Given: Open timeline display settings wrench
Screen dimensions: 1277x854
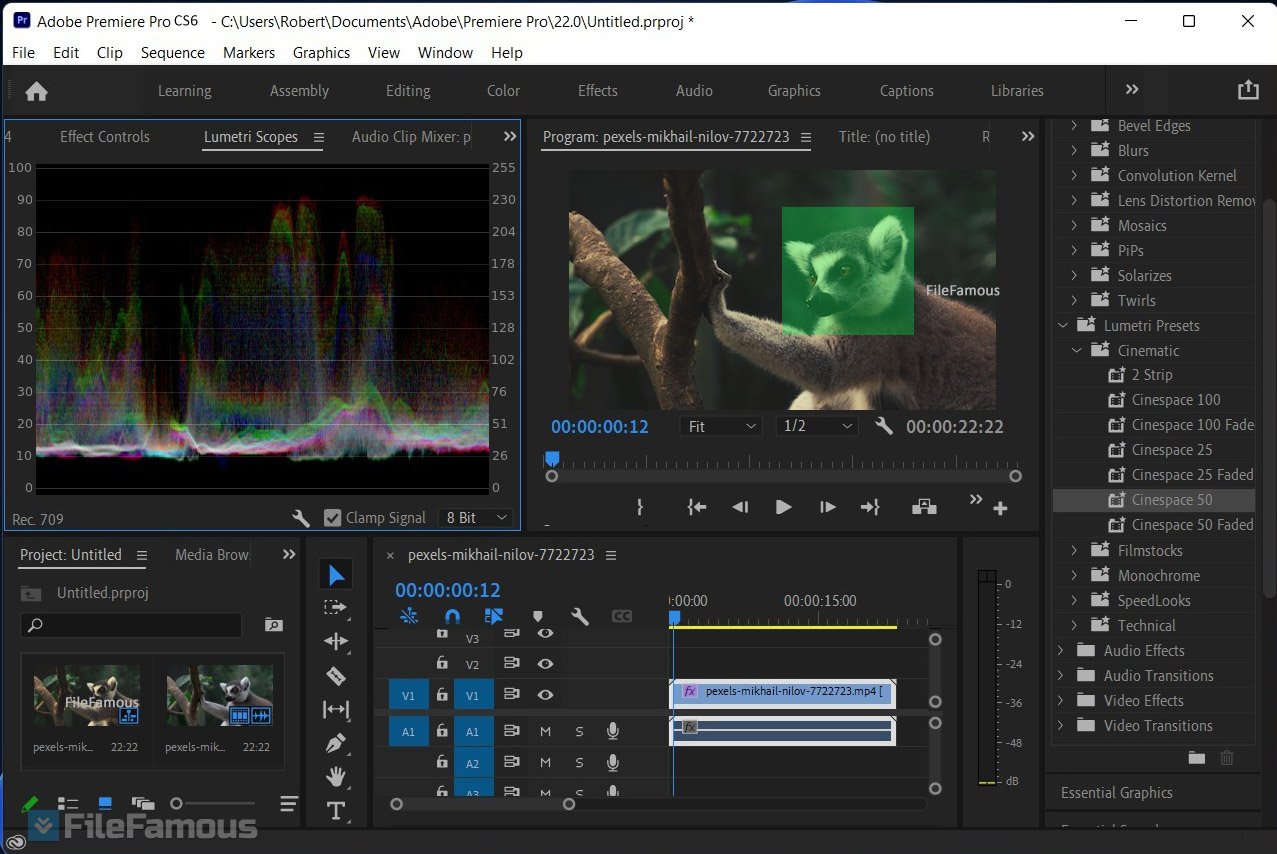Looking at the screenshot, I should point(580,616).
